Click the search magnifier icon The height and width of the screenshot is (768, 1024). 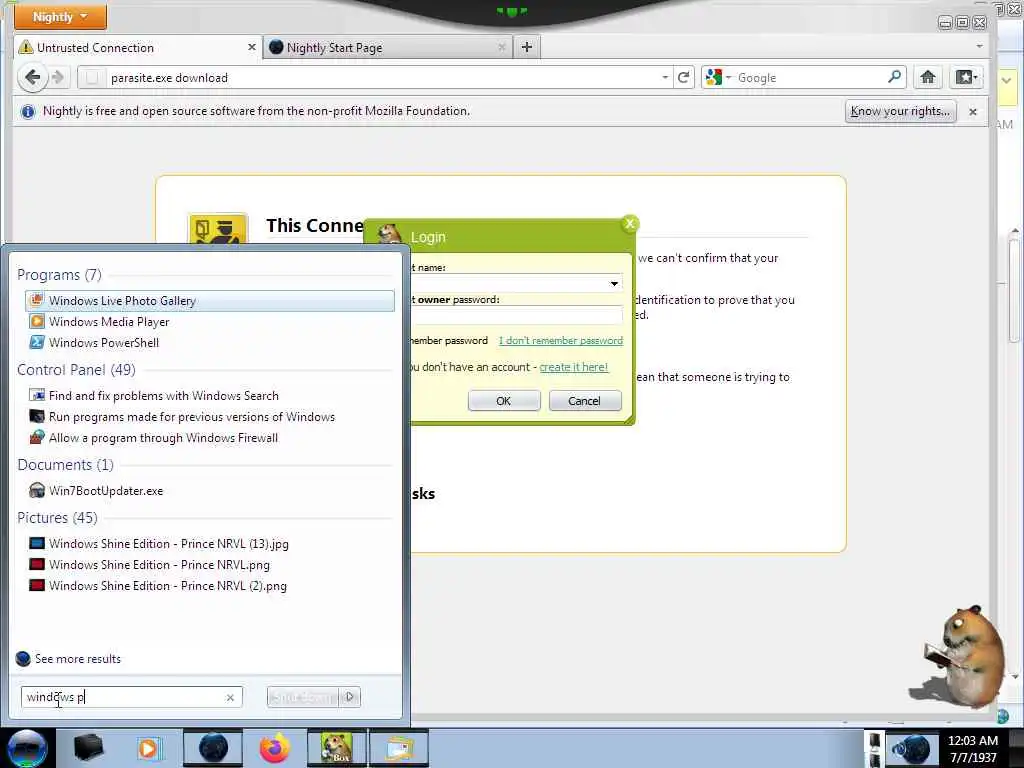point(894,77)
